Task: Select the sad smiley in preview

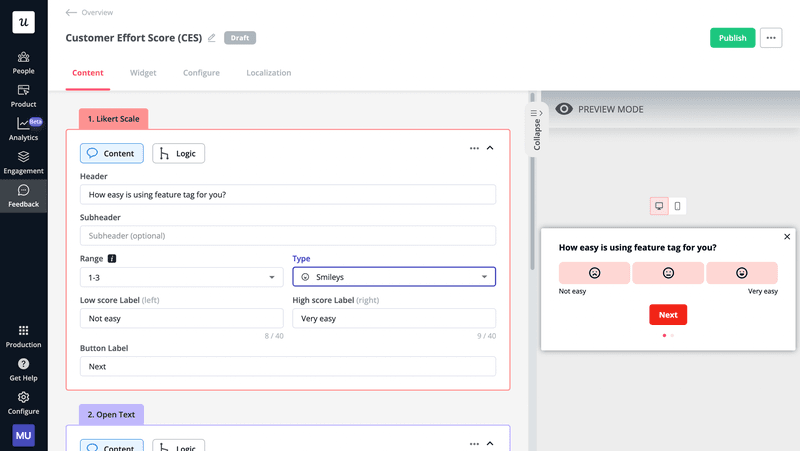Action: (594, 273)
